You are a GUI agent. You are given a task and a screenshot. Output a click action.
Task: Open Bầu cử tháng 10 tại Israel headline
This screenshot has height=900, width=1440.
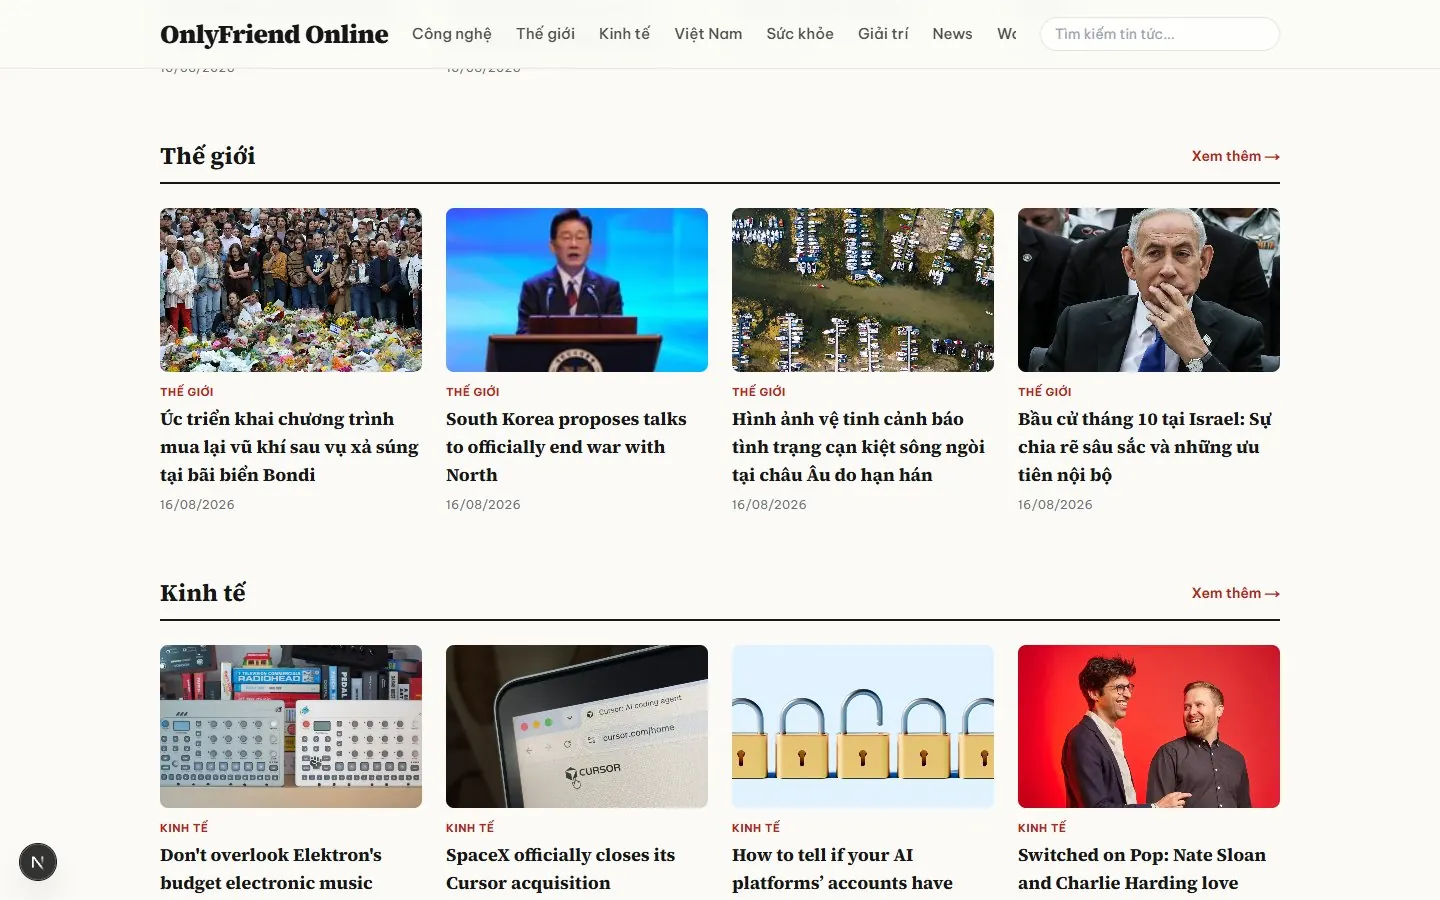[1145, 447]
